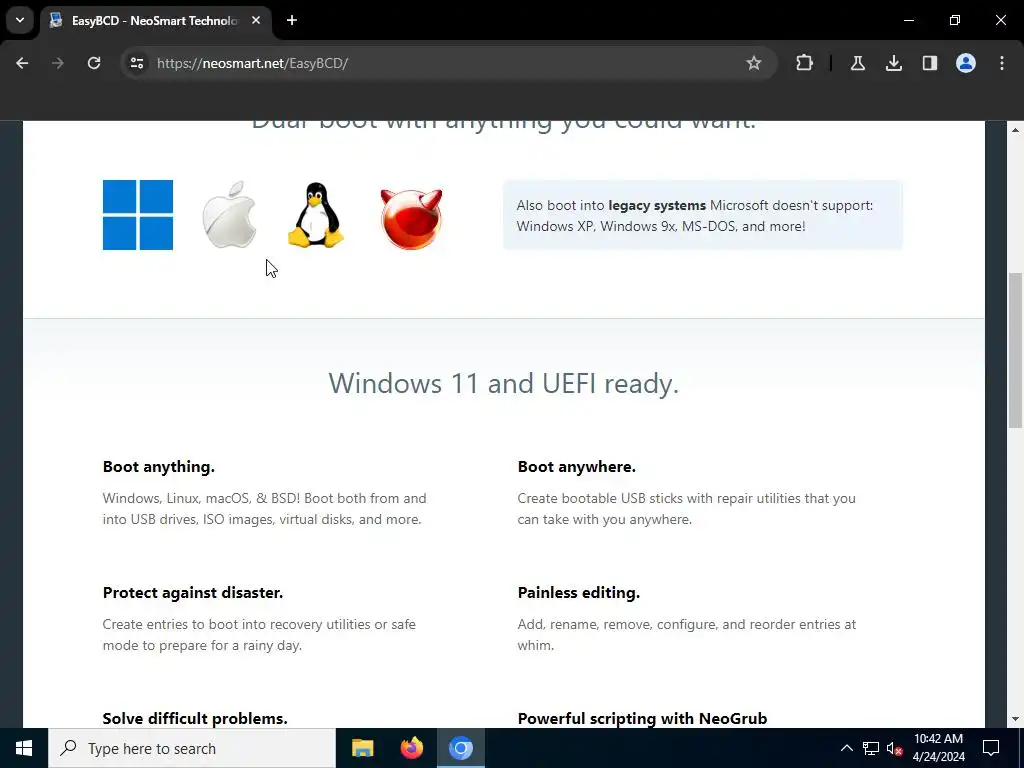Click the "Create entries to boot into recovery" paragraph
This screenshot has height=768, width=1024.
click(259, 635)
